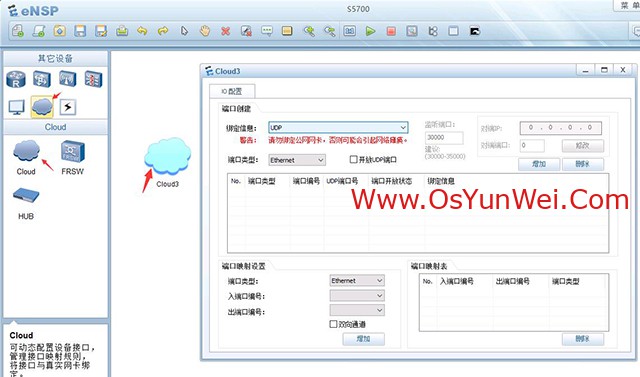Select the router category icon in device panel
This screenshot has height=377, width=640.
[16, 79]
